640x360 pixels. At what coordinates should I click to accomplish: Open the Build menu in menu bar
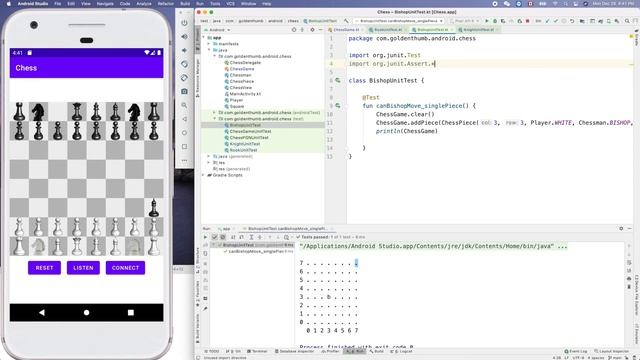click(185, 4)
